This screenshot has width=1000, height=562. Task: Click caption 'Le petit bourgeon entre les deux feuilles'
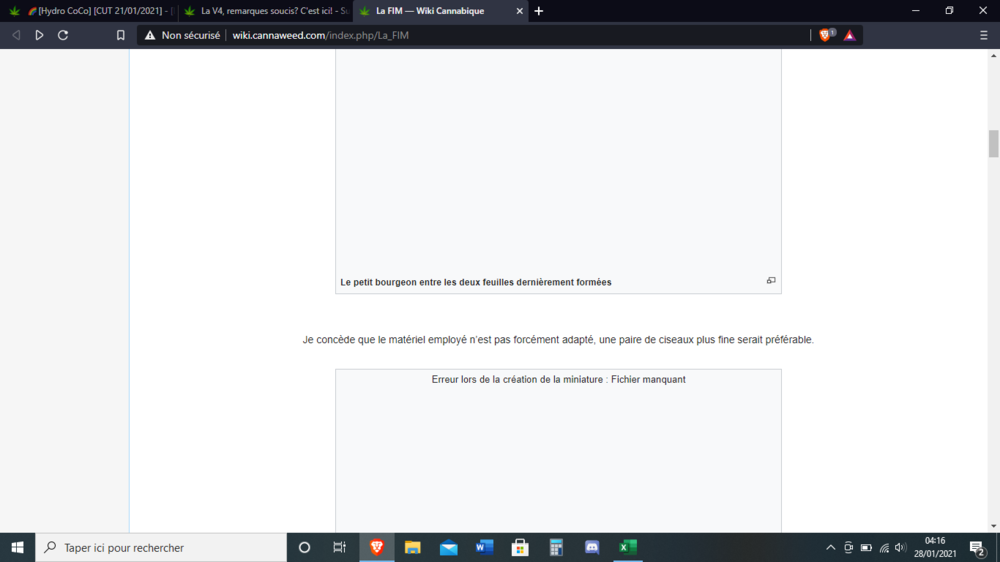[x=476, y=282]
